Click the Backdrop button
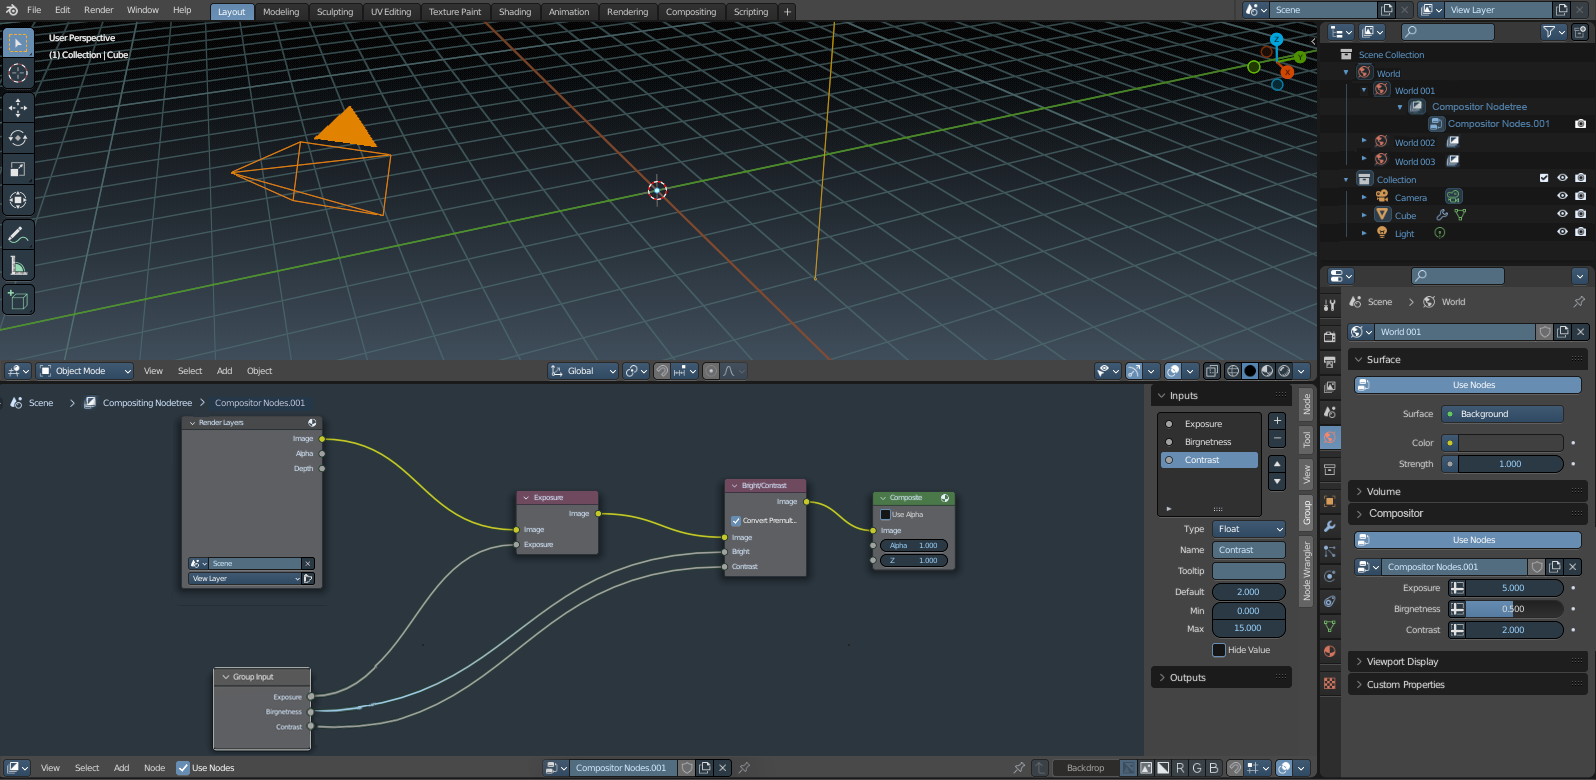This screenshot has height=780, width=1596. pos(1085,768)
